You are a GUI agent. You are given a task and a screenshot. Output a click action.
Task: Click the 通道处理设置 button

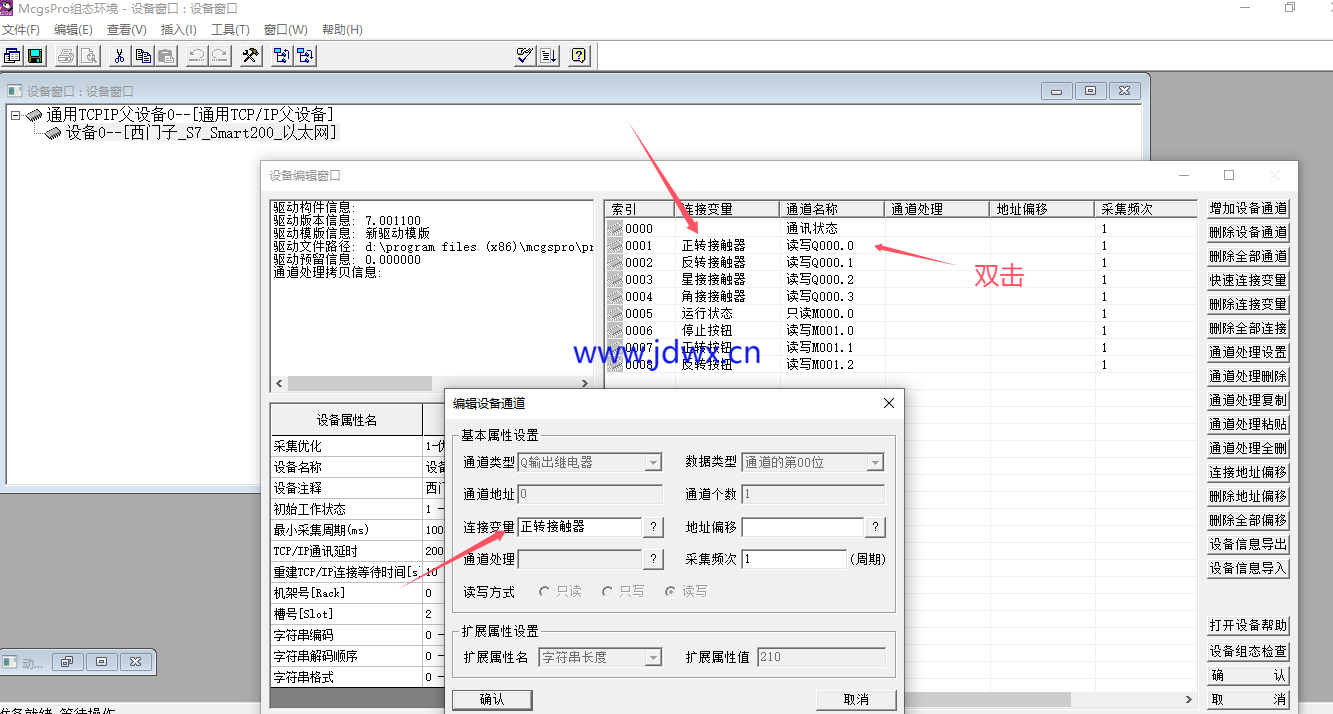[1248, 352]
